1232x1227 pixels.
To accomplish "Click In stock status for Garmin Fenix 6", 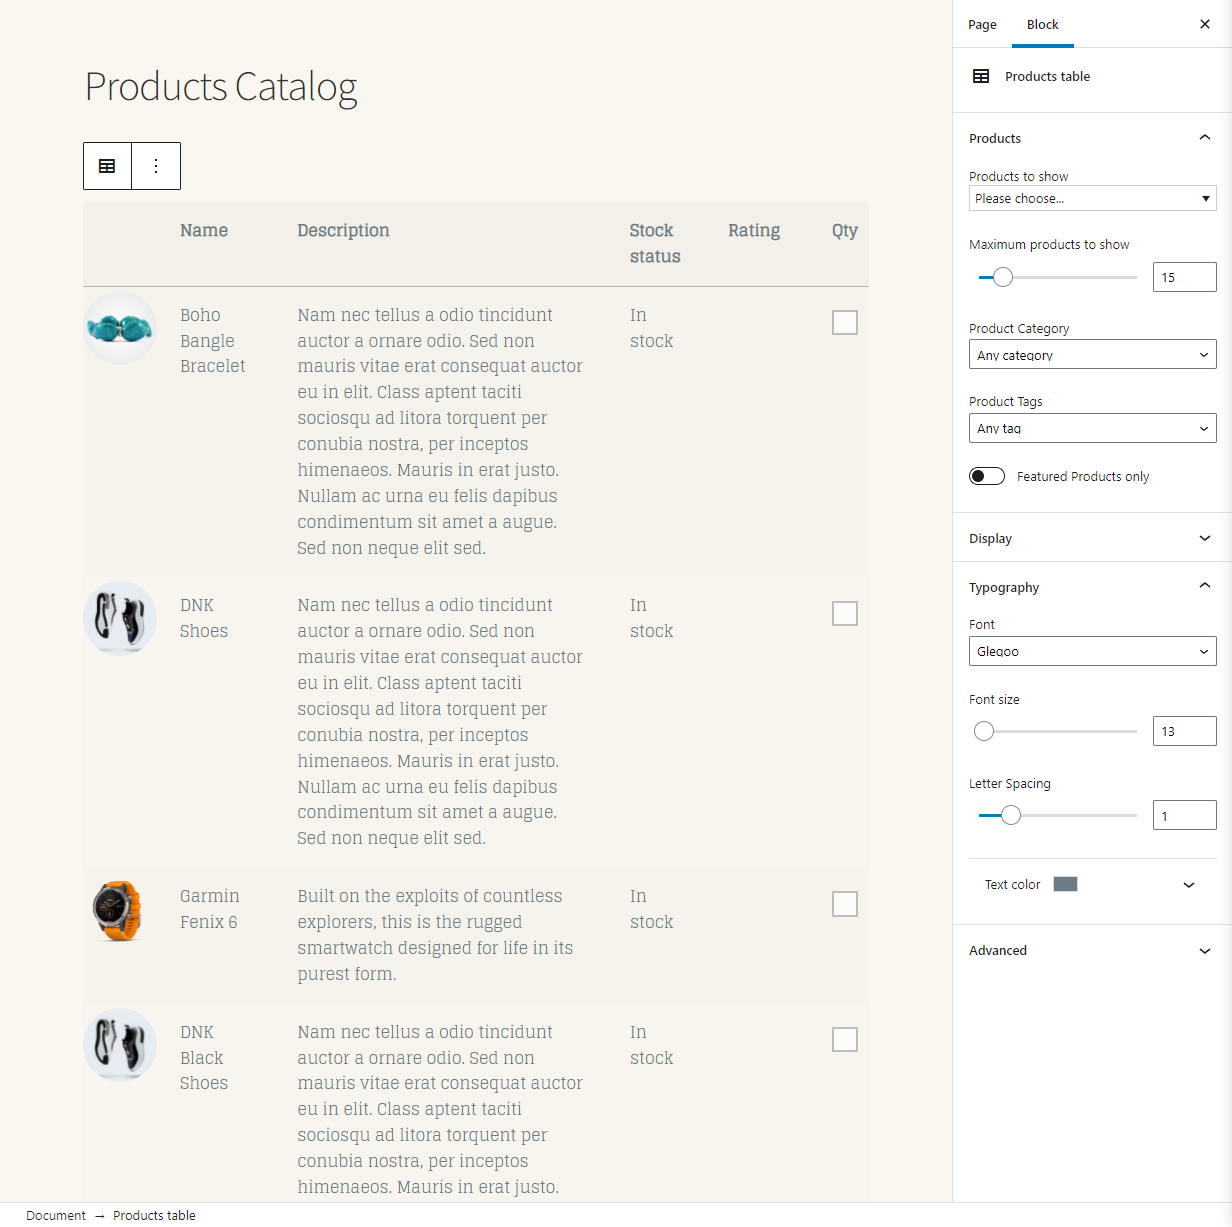I will [x=651, y=909].
